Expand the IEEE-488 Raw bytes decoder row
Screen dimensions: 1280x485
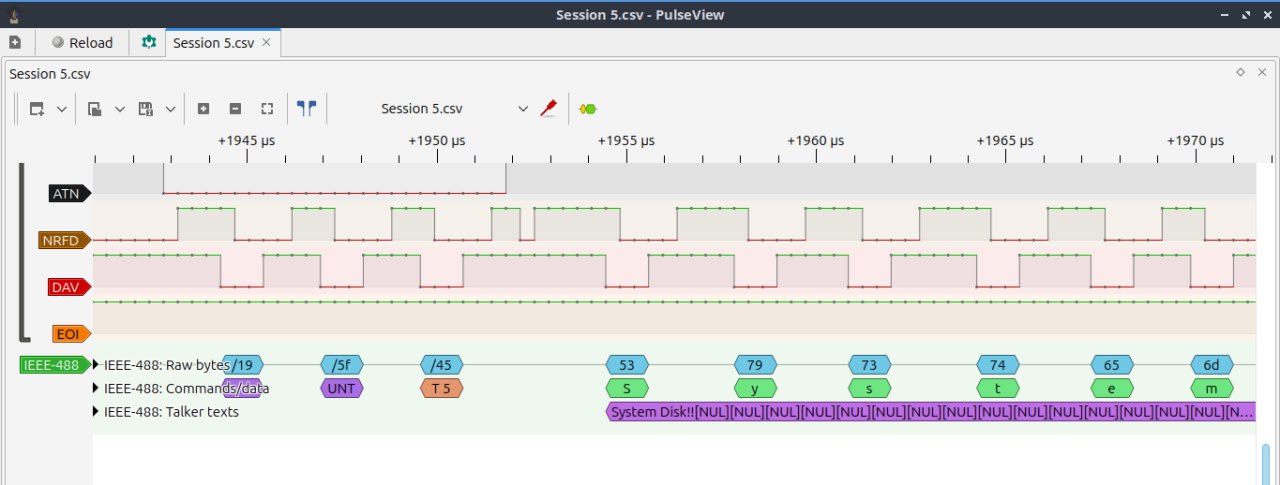point(97,365)
